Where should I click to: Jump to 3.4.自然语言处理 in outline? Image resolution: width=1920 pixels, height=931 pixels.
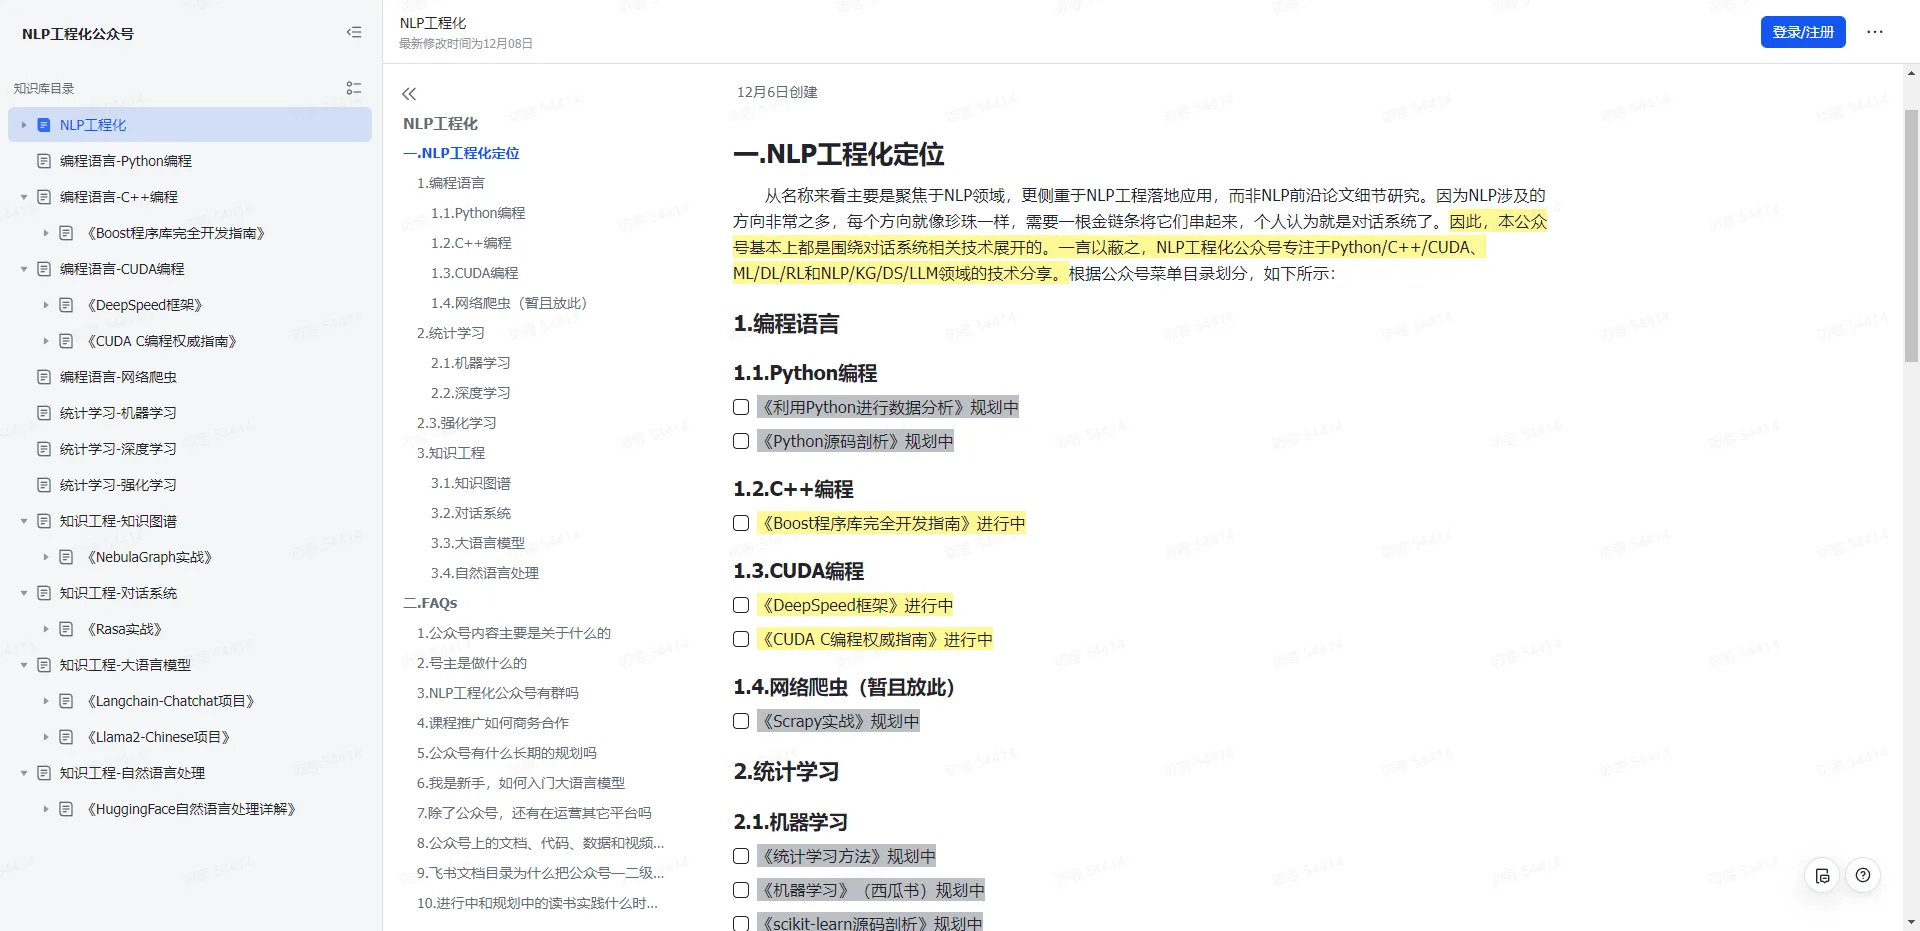485,573
